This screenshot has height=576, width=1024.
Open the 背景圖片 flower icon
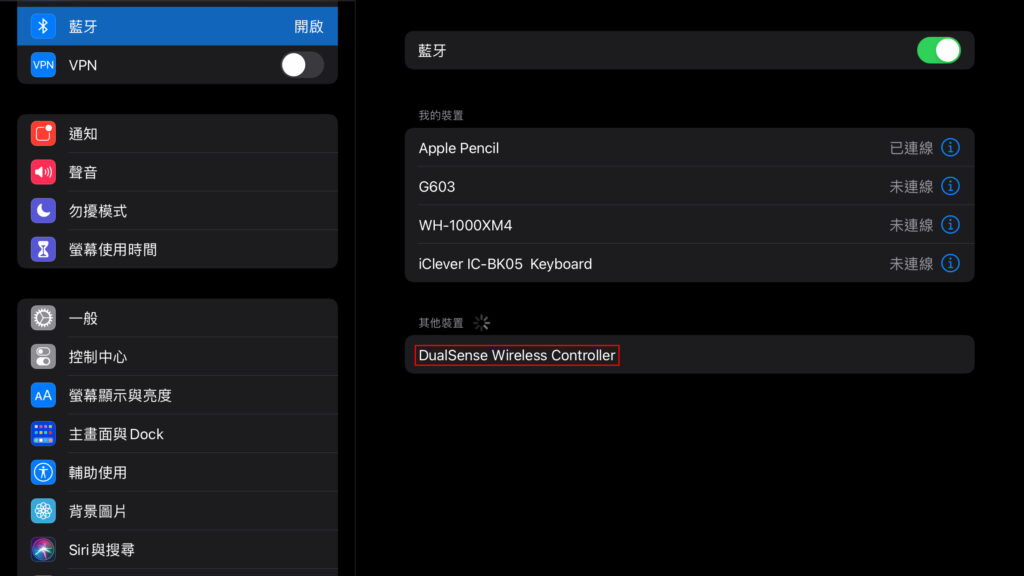click(43, 511)
